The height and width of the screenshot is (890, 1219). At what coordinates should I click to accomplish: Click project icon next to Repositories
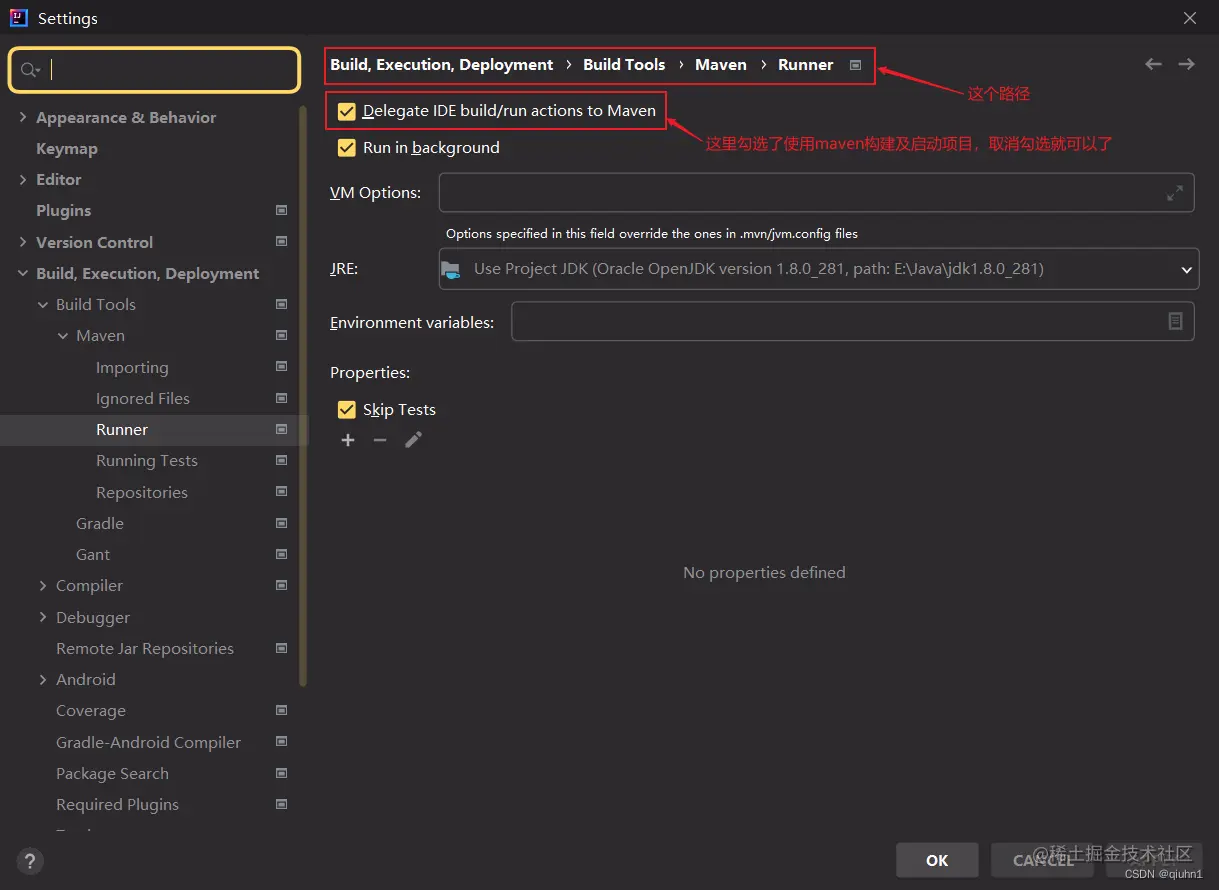tap(281, 492)
